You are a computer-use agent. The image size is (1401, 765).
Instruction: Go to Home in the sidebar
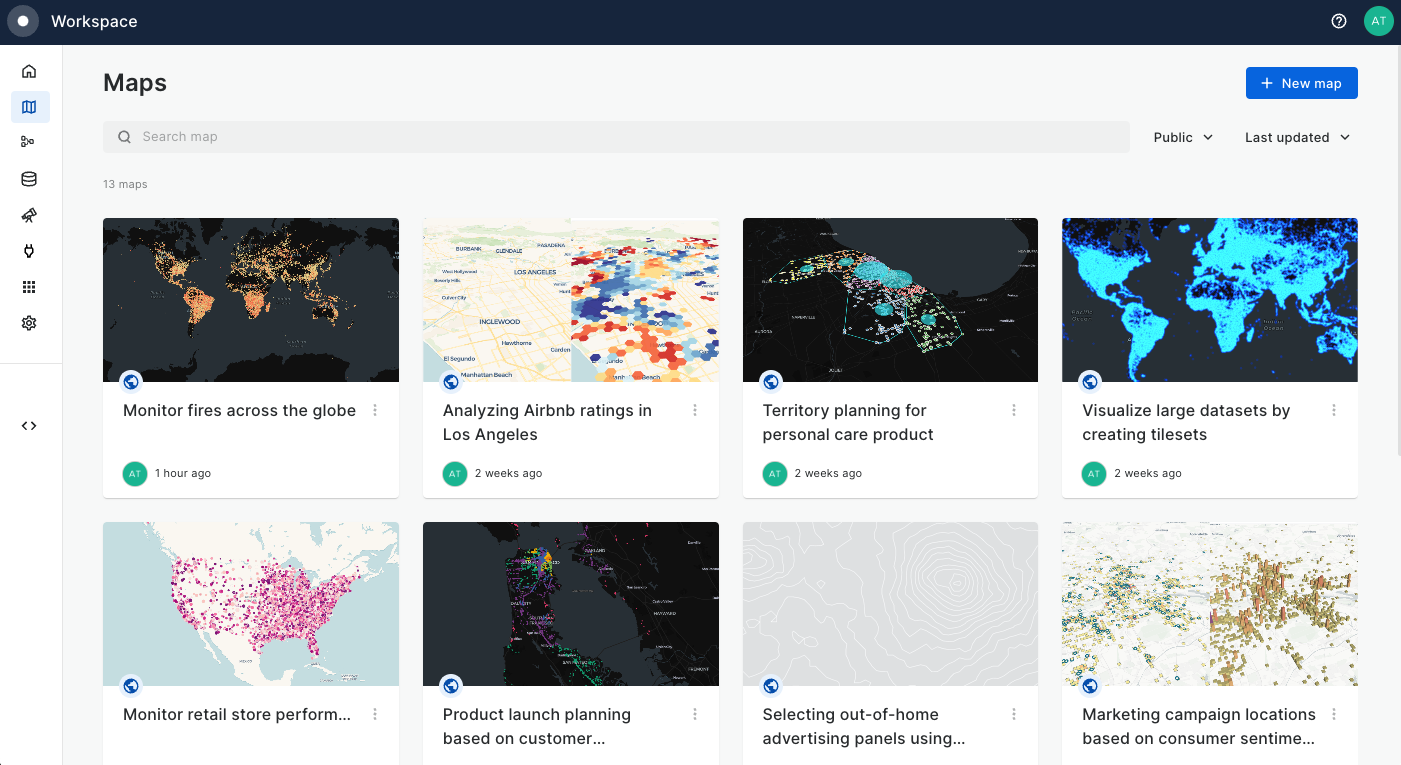[29, 71]
